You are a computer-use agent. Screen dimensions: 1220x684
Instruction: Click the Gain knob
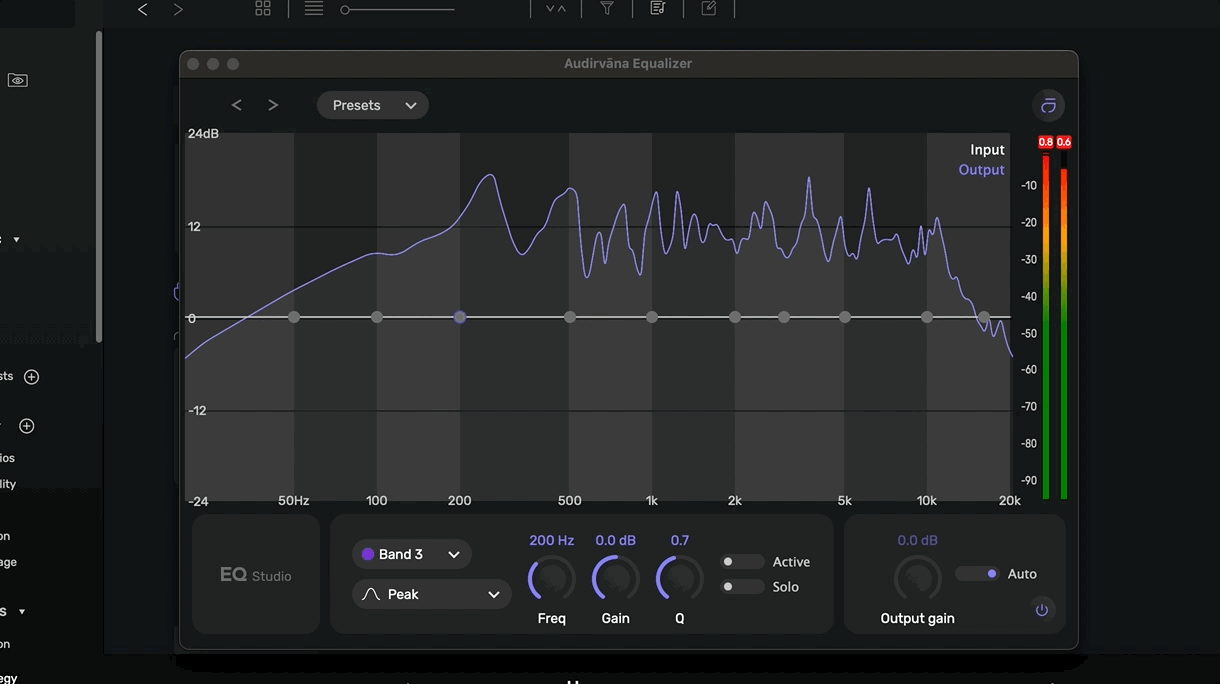click(616, 579)
